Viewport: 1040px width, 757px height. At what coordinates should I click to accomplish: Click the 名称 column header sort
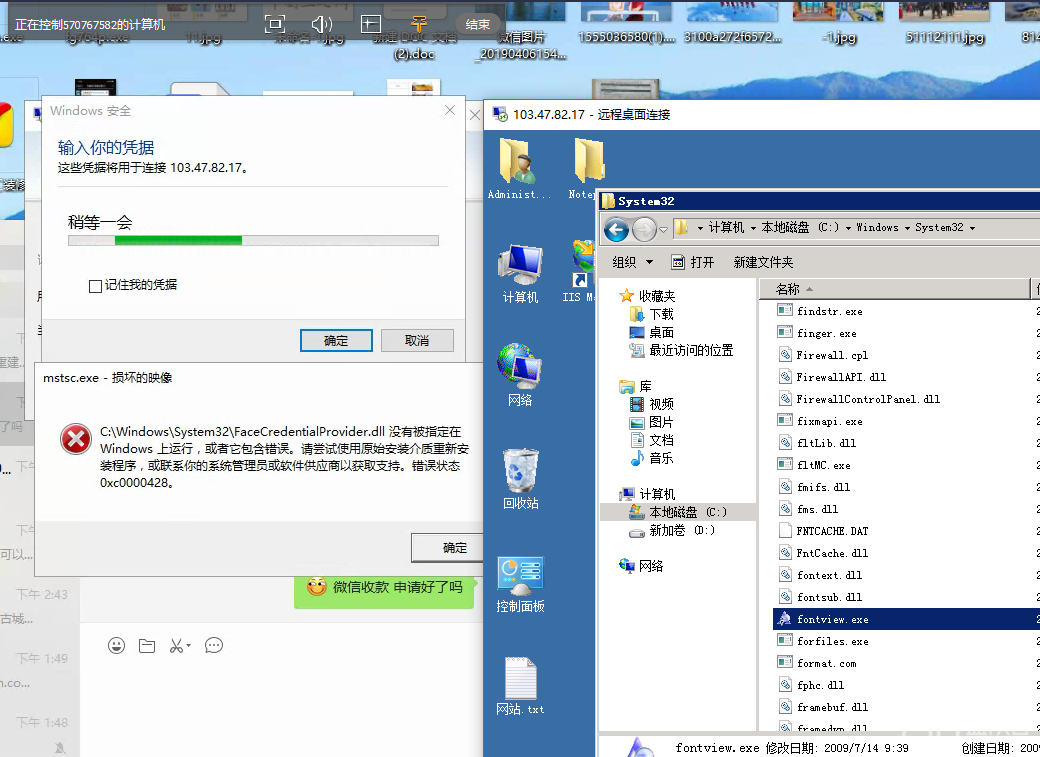(x=893, y=289)
